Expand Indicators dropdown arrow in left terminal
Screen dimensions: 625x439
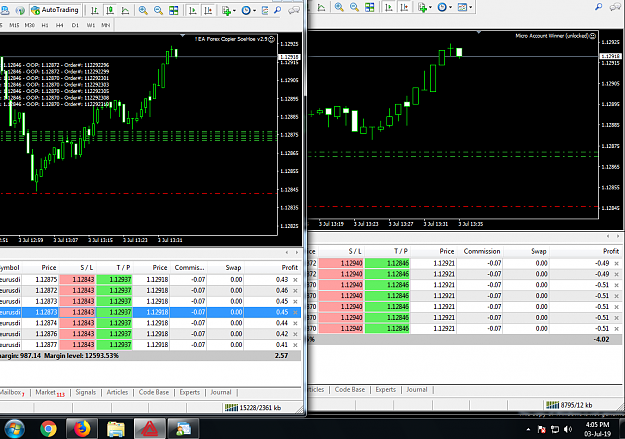(x=234, y=11)
